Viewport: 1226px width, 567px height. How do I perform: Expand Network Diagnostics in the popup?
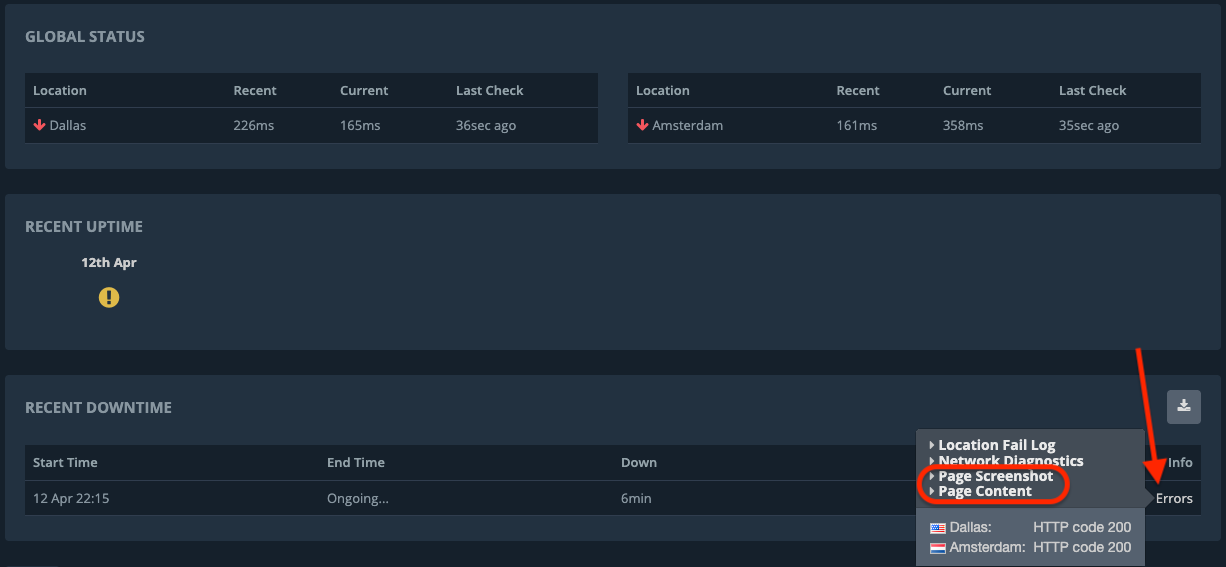click(x=1010, y=461)
